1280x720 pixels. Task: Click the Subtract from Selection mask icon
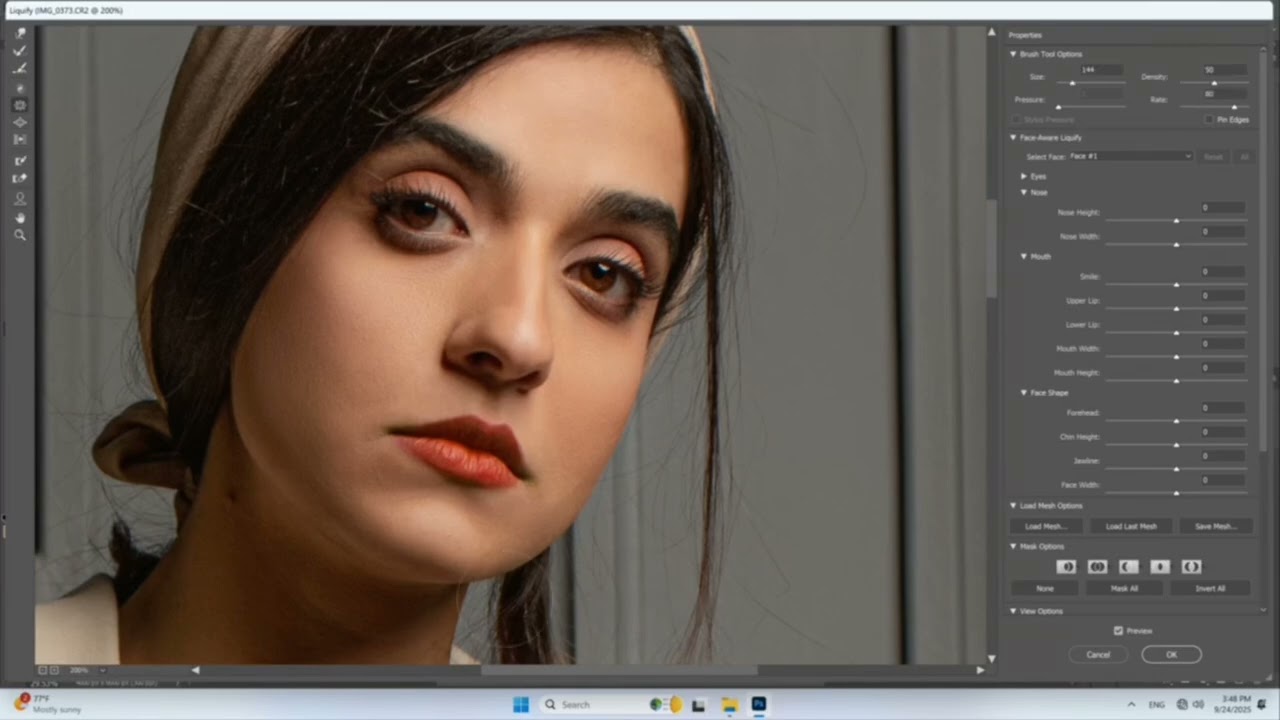point(1128,566)
